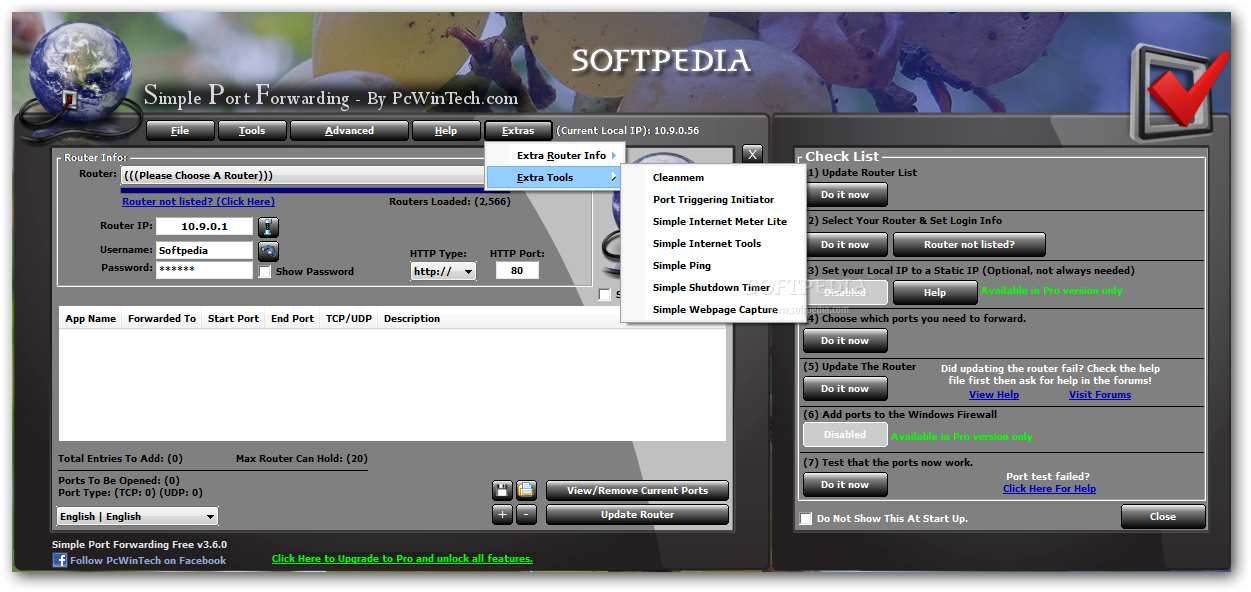This screenshot has height=592, width=1251.
Task: Click Router not listed? button in Check List
Action: [969, 245]
